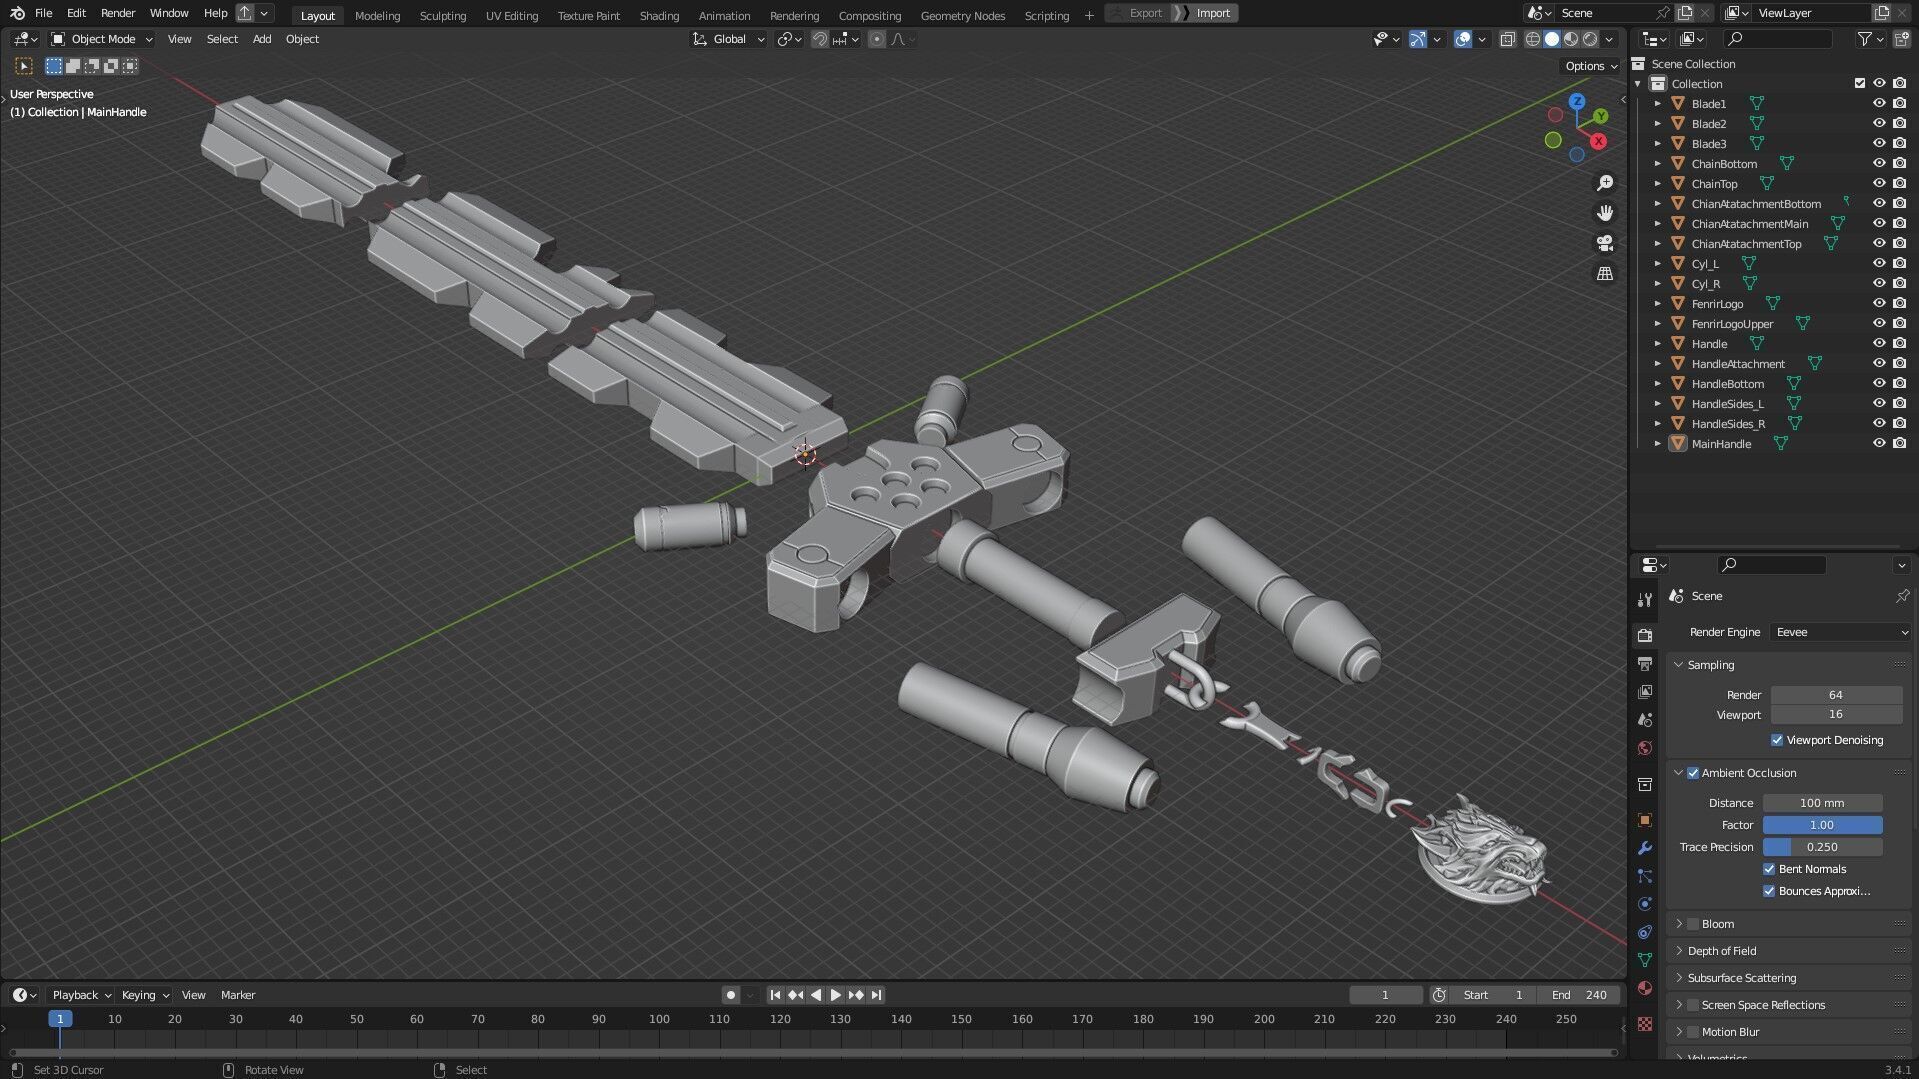The width and height of the screenshot is (1919, 1079).
Task: Enable Bloom checkbox
Action: tap(1693, 924)
